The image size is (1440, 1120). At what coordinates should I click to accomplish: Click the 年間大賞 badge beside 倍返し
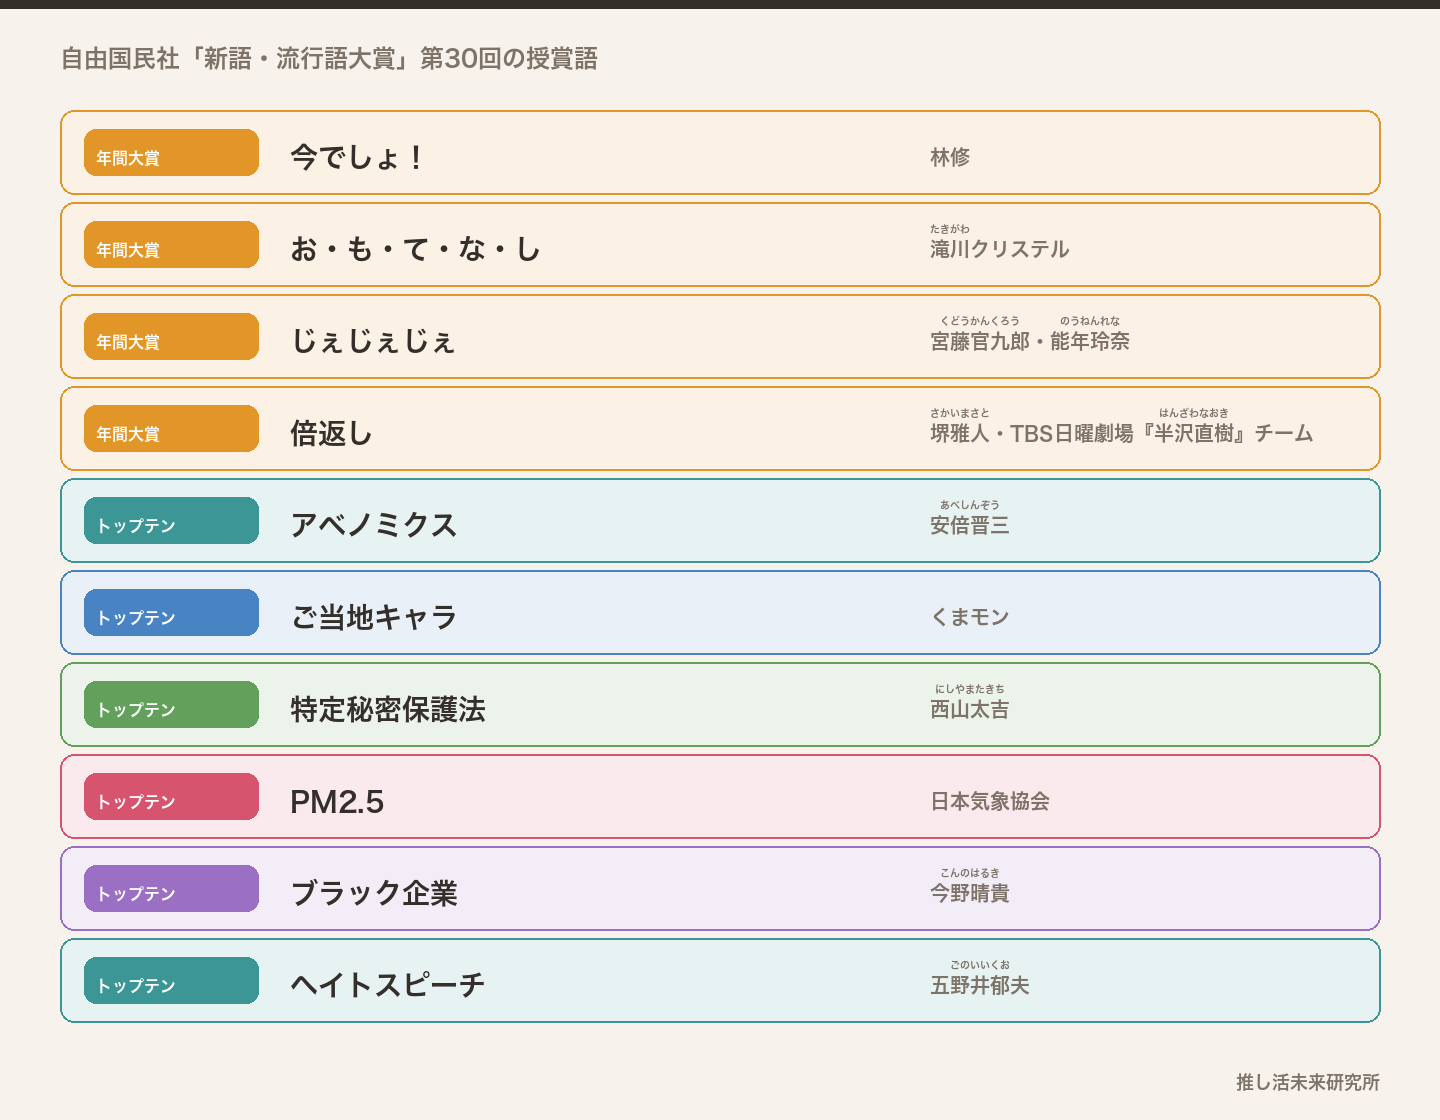tap(171, 429)
